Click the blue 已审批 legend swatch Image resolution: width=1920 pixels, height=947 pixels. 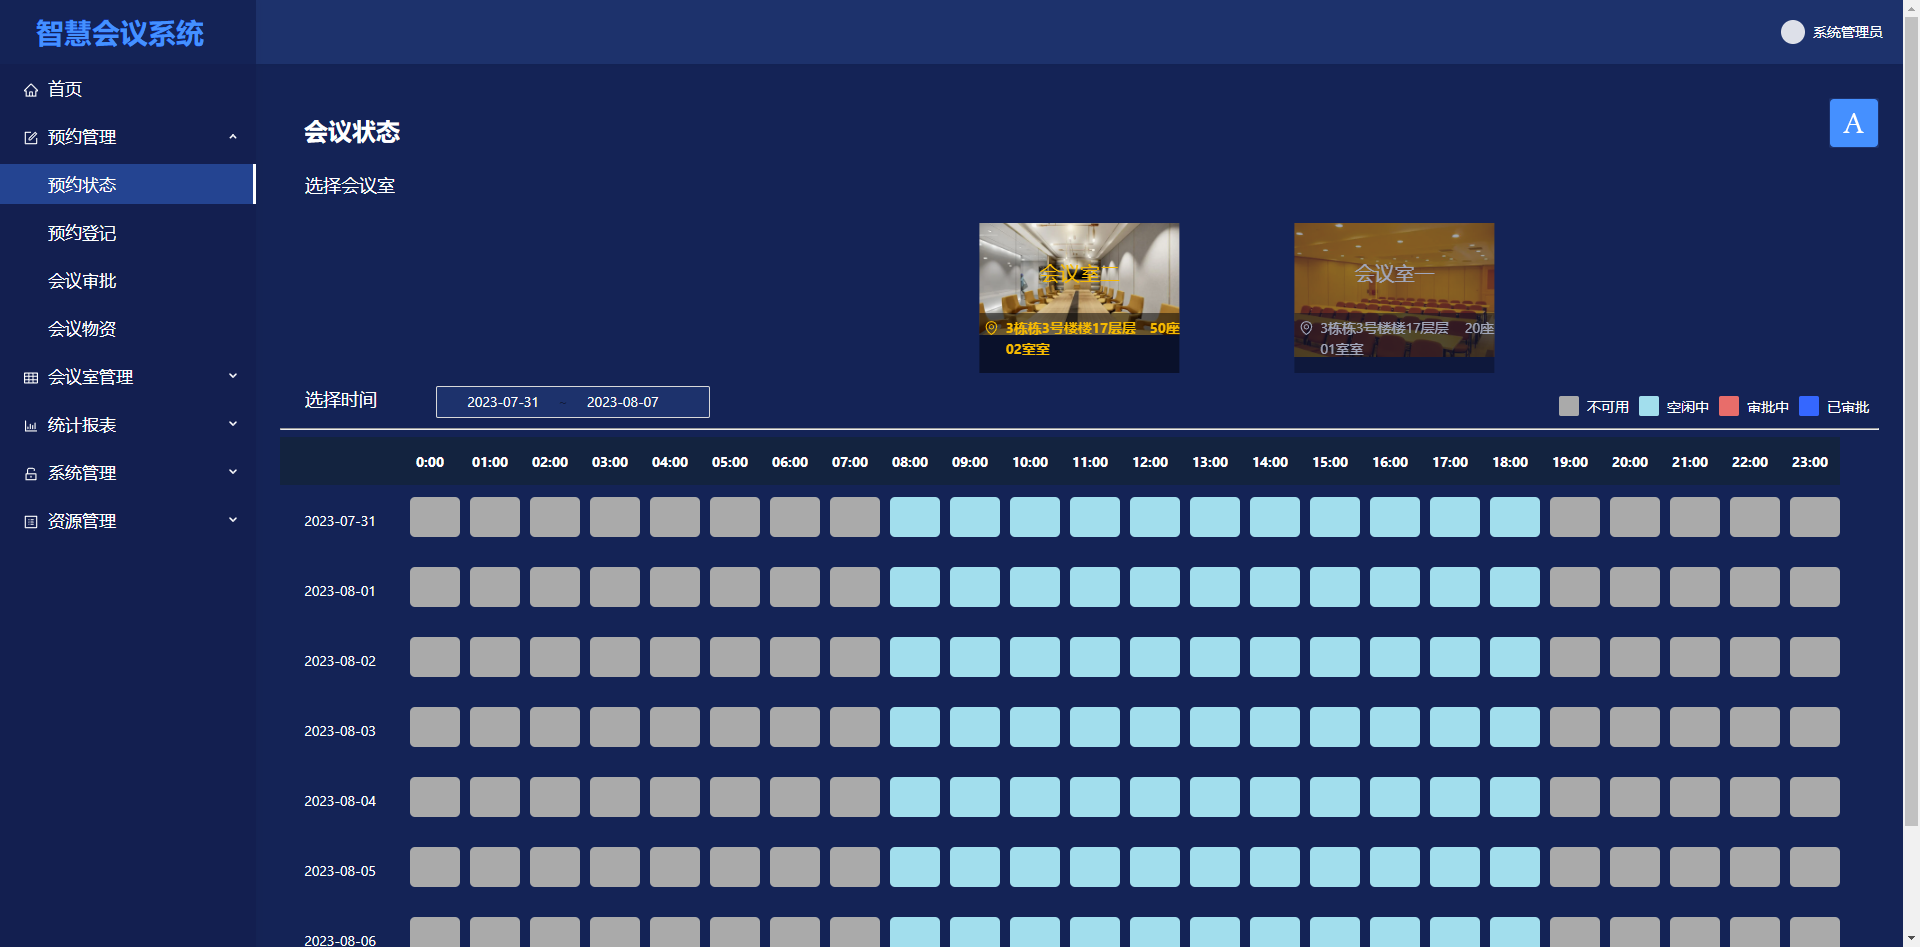coord(1809,406)
